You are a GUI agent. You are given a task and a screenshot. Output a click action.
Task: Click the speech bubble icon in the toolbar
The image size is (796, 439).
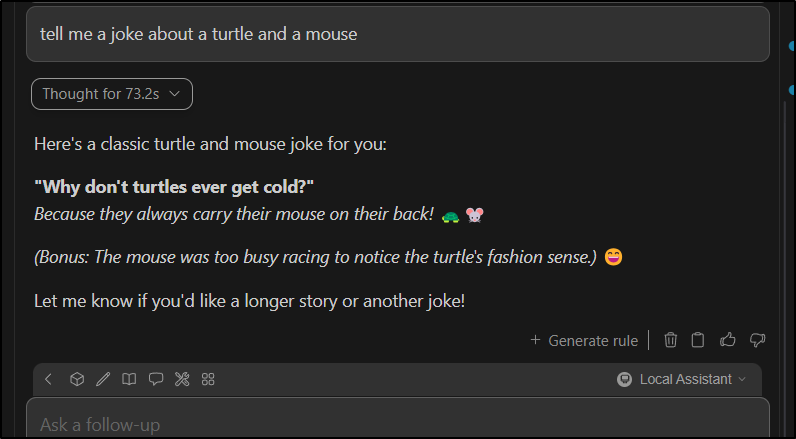coord(156,379)
